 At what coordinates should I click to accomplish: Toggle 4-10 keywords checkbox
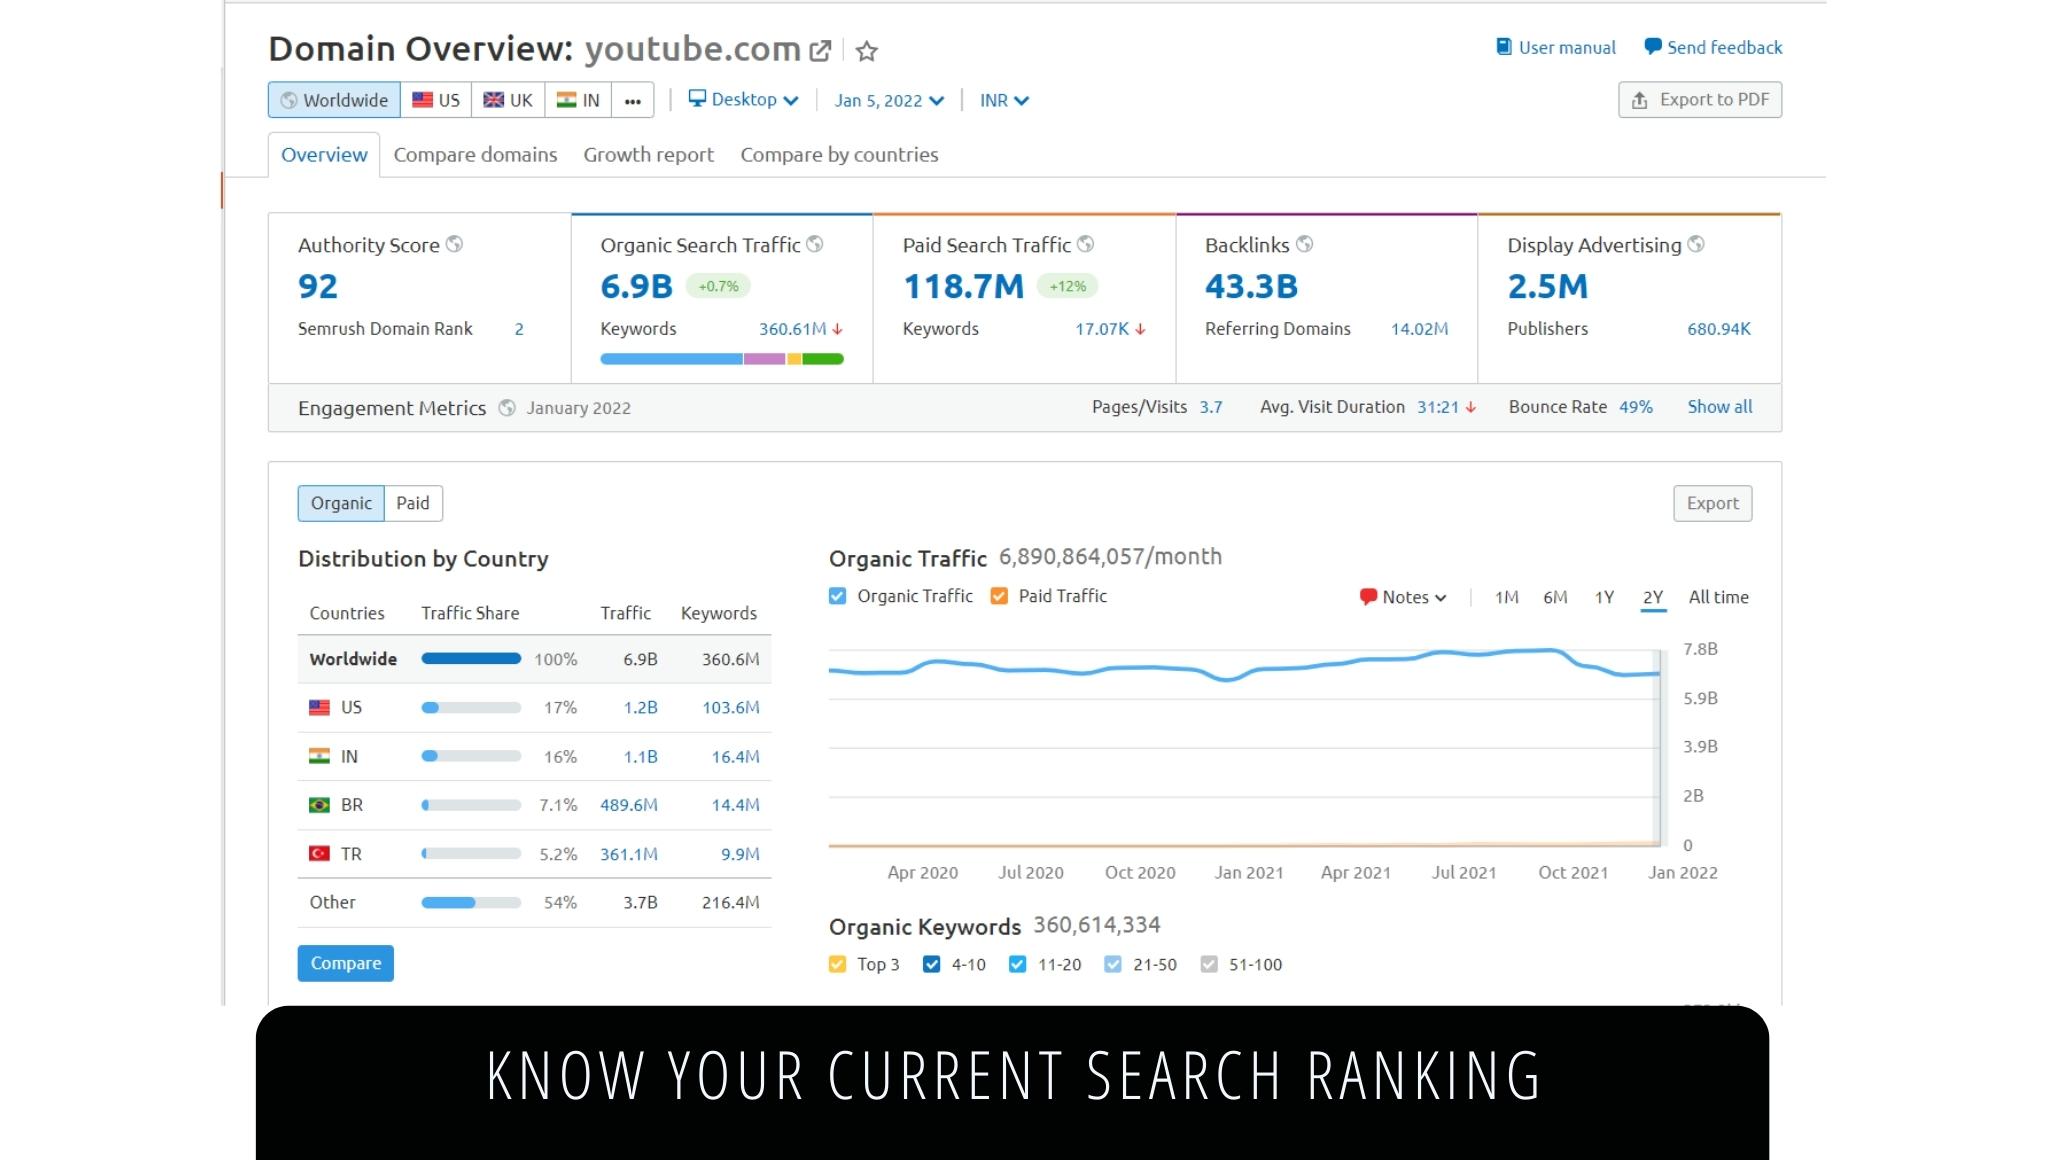click(932, 965)
